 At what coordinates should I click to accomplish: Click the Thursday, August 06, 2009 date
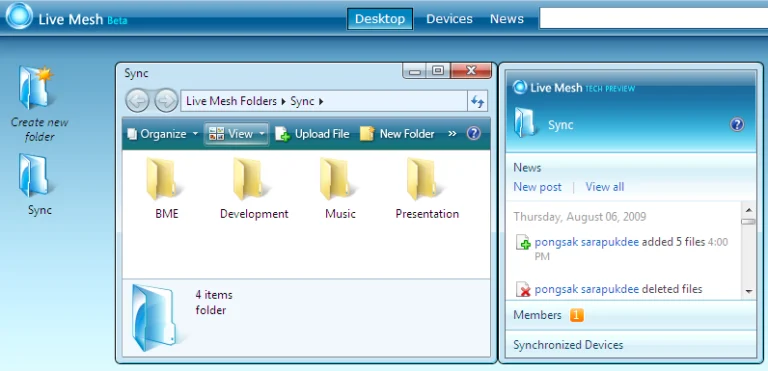pyautogui.click(x=579, y=216)
